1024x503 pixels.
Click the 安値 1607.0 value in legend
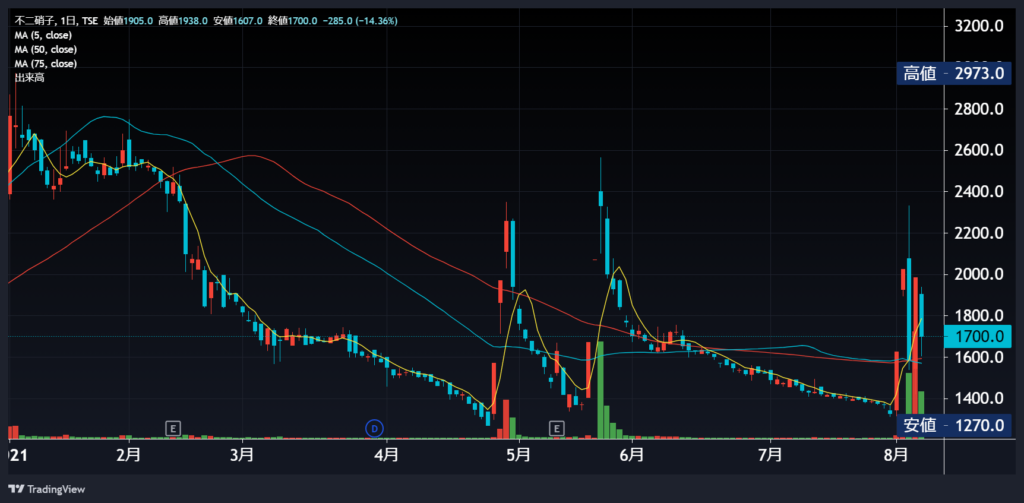[238, 21]
